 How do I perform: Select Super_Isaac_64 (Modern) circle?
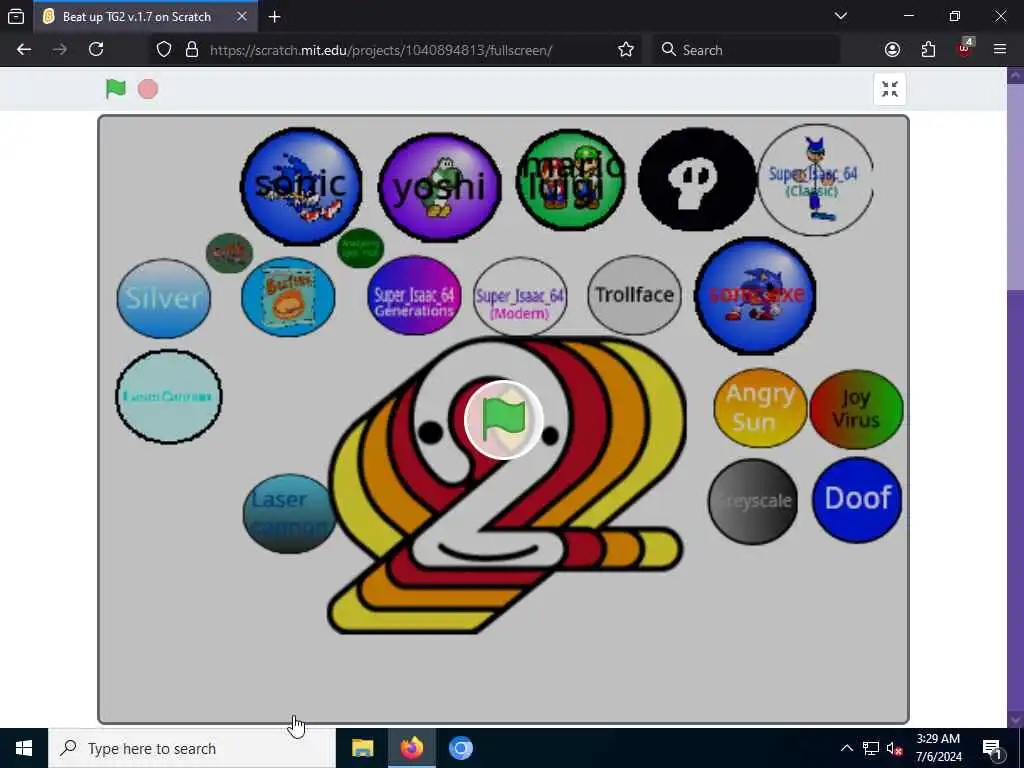[x=520, y=297]
